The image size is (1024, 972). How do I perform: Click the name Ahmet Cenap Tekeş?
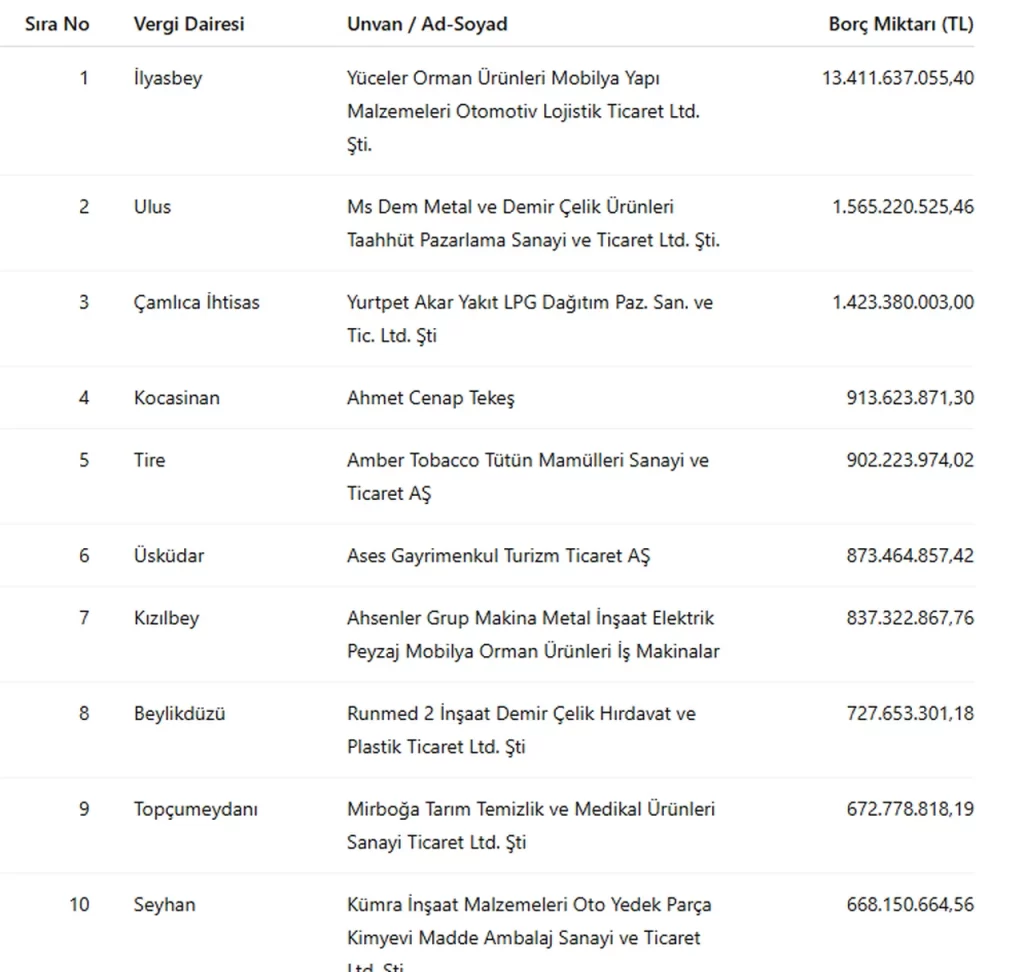tap(431, 398)
